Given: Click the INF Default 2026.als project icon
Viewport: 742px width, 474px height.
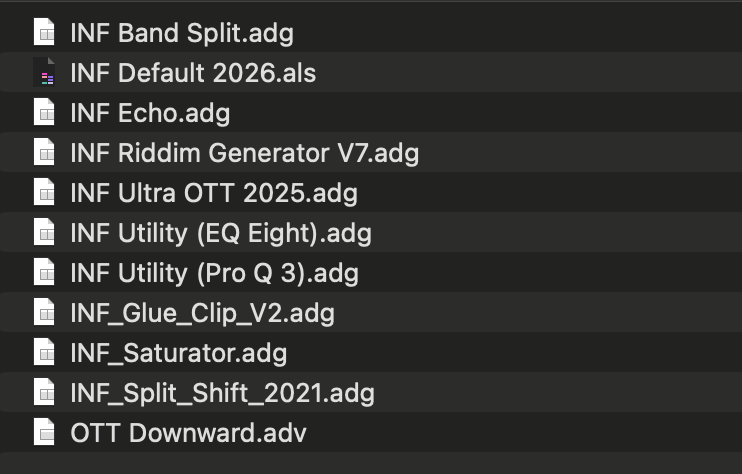Looking at the screenshot, I should [x=44, y=73].
